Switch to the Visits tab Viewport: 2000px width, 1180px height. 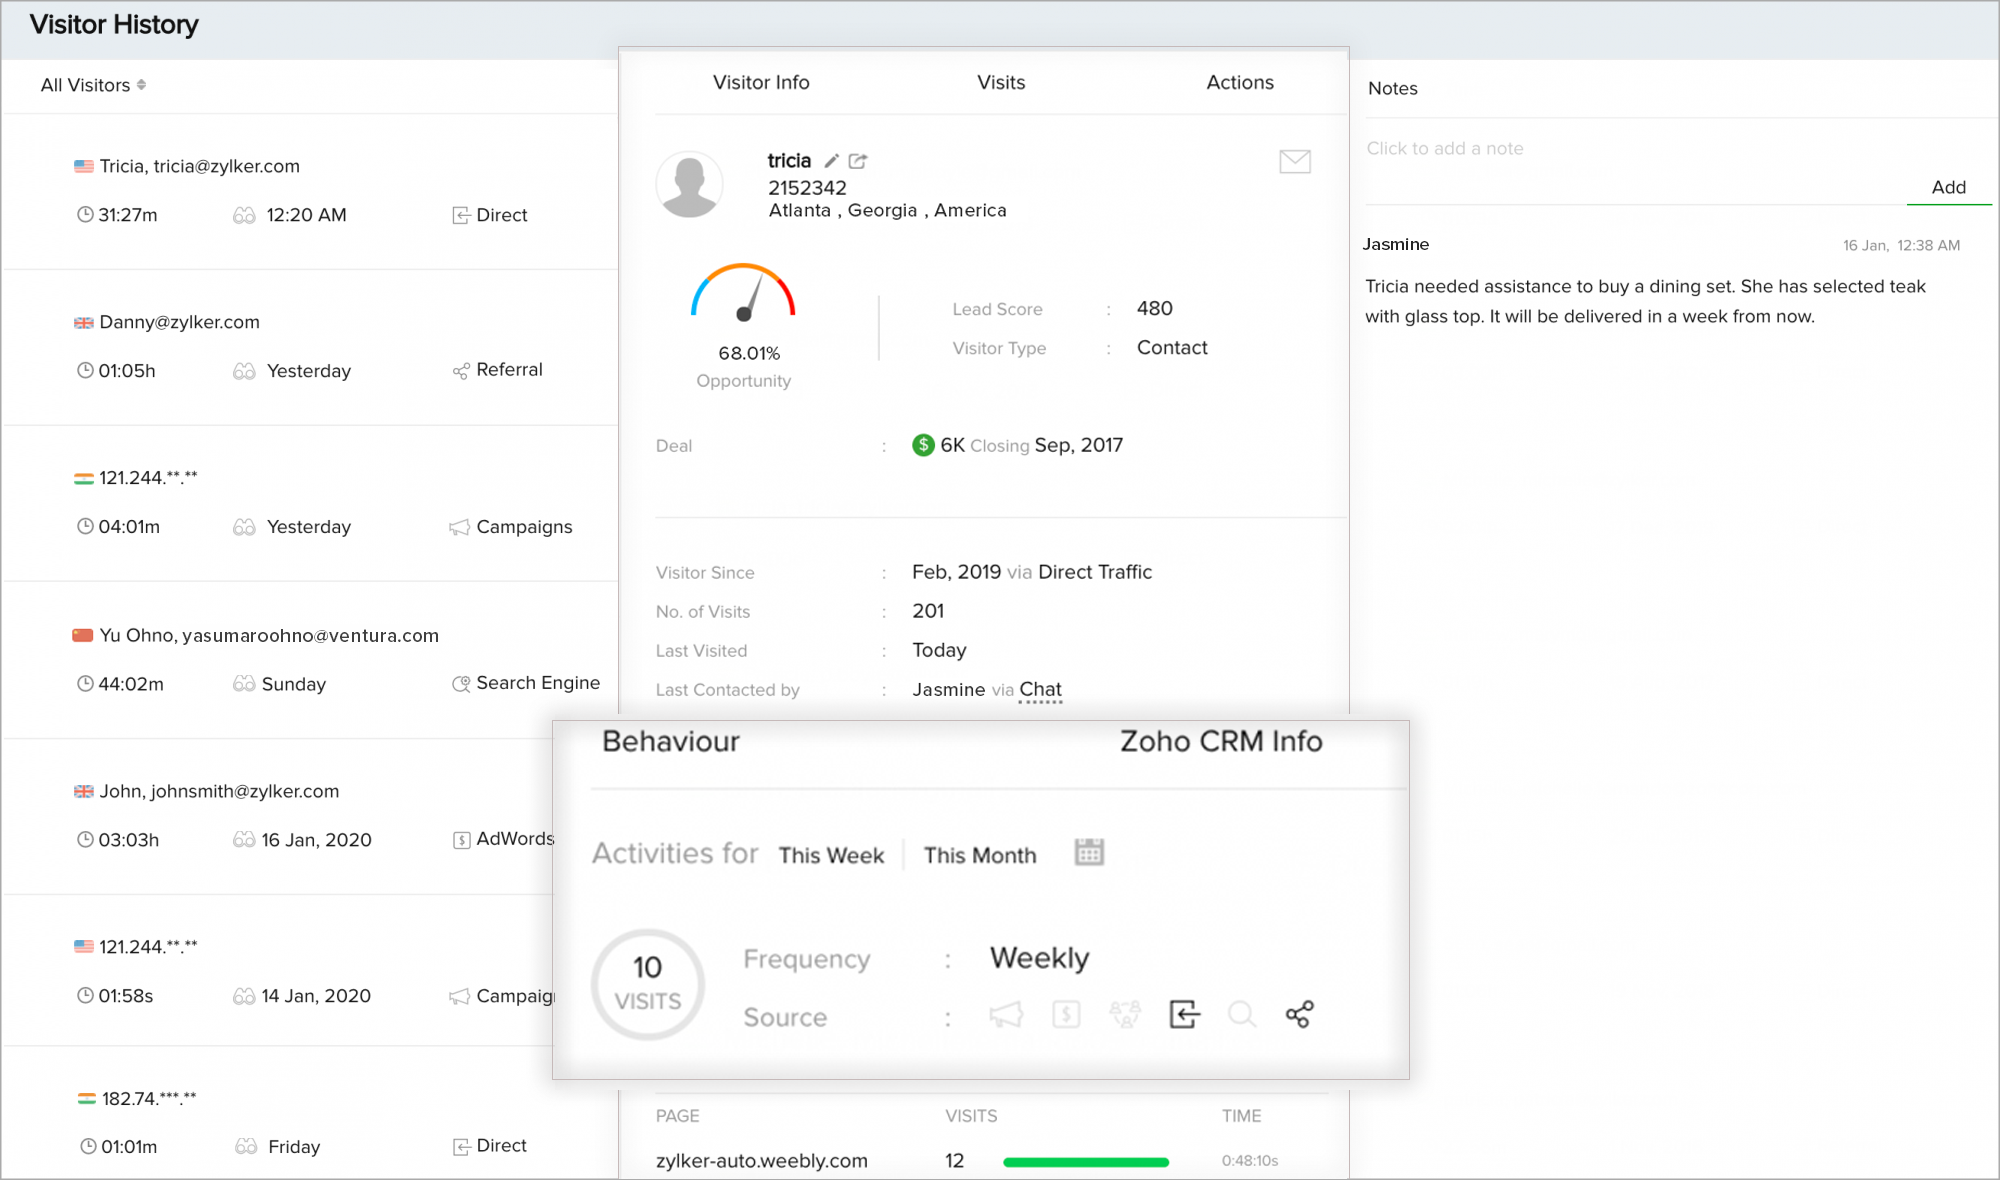click(1001, 83)
